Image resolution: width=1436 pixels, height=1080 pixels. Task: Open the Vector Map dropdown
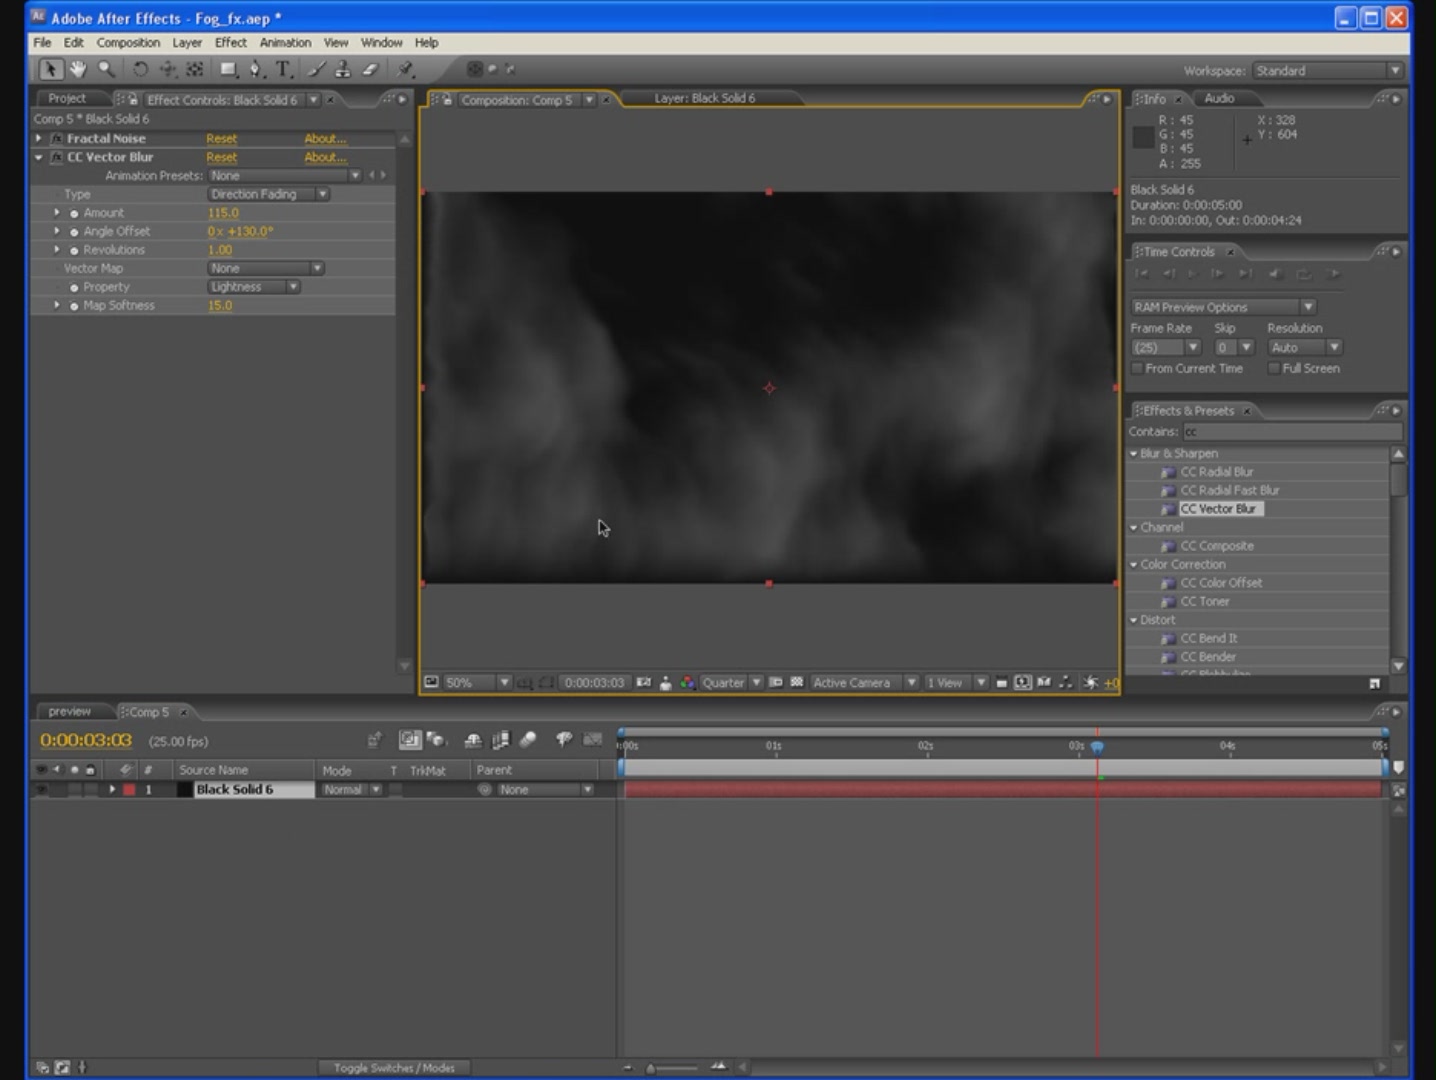(265, 268)
